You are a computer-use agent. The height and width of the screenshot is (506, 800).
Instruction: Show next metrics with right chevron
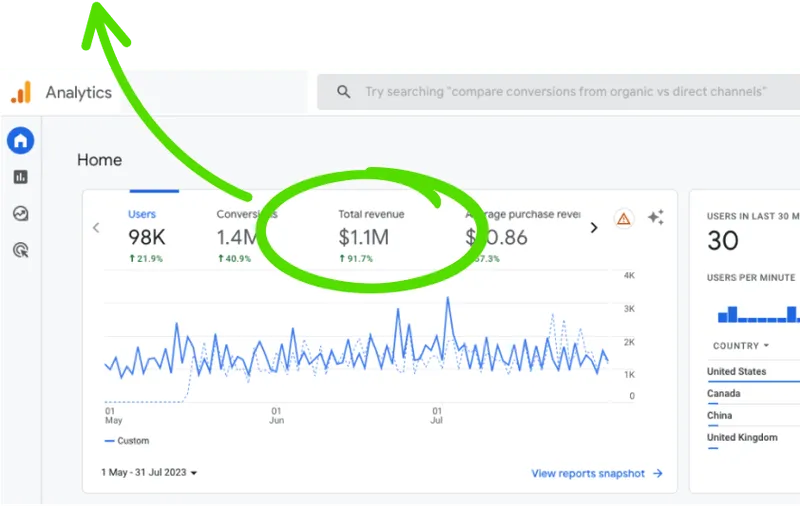593,228
